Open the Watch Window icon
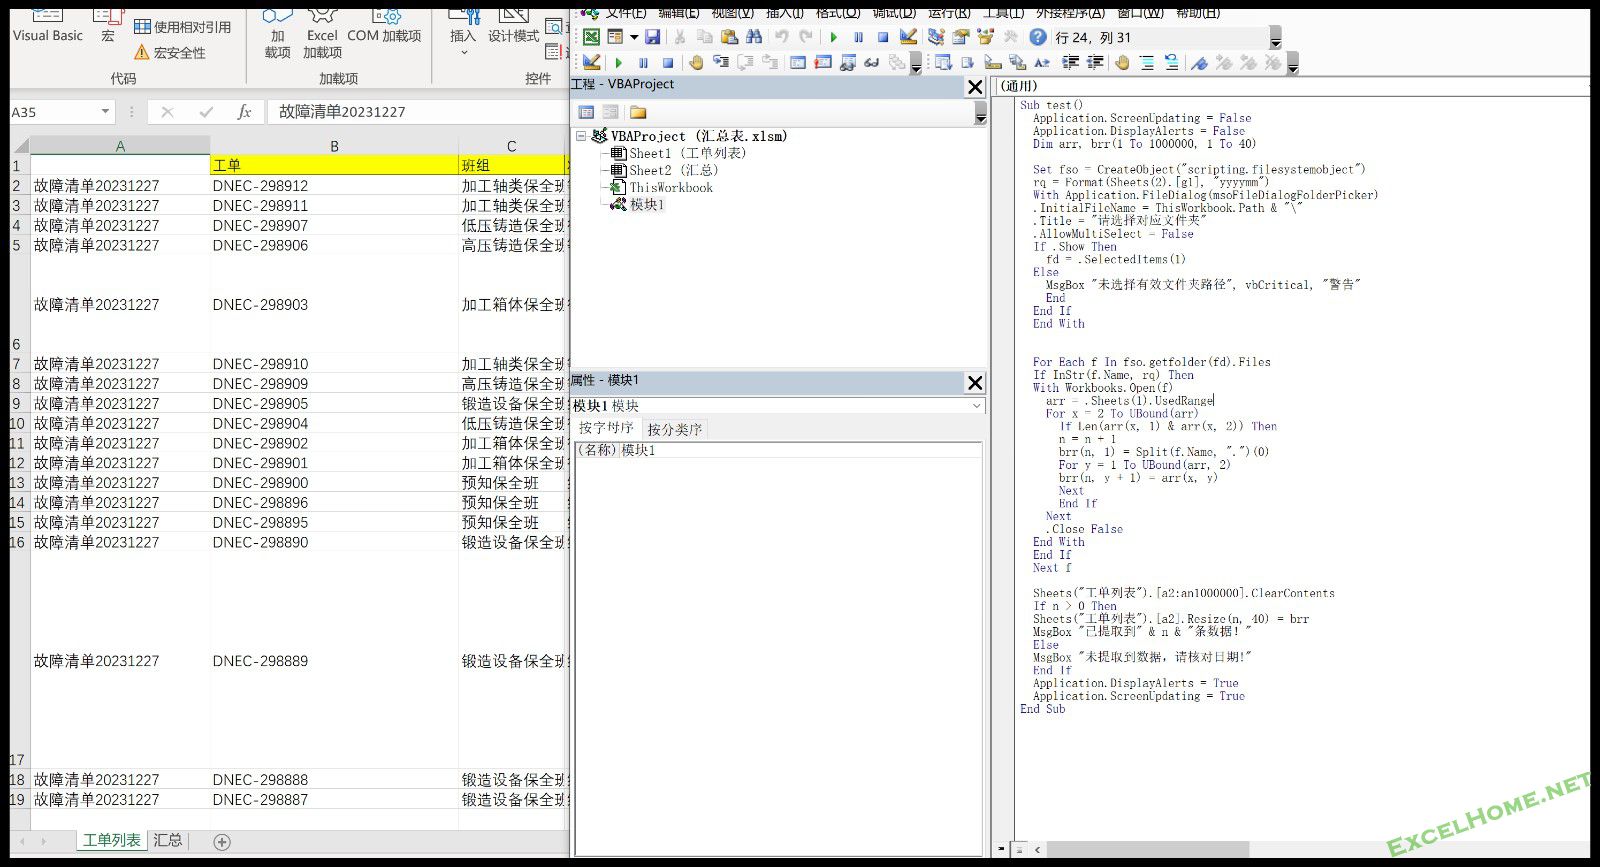 tap(847, 62)
